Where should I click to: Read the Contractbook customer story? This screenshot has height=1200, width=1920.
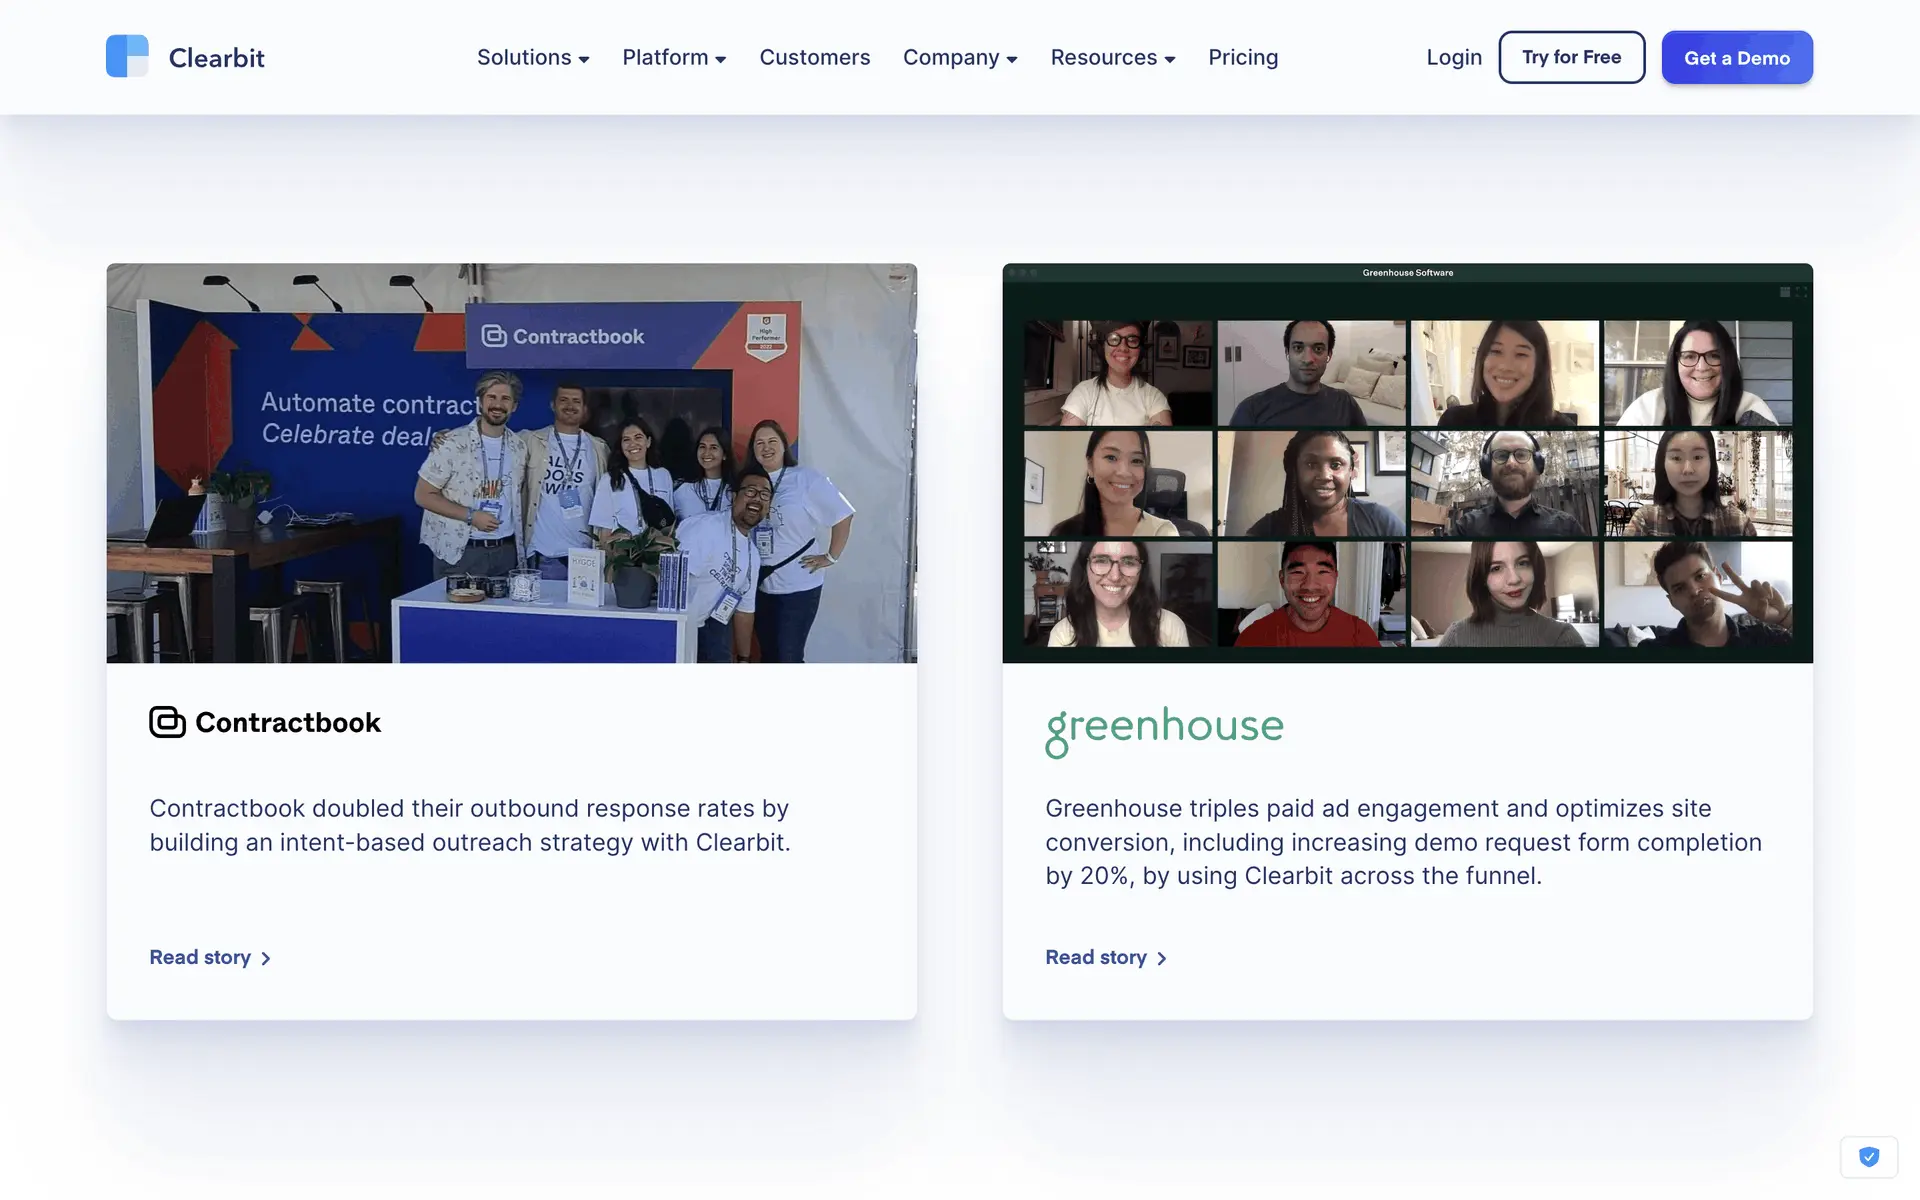200,958
